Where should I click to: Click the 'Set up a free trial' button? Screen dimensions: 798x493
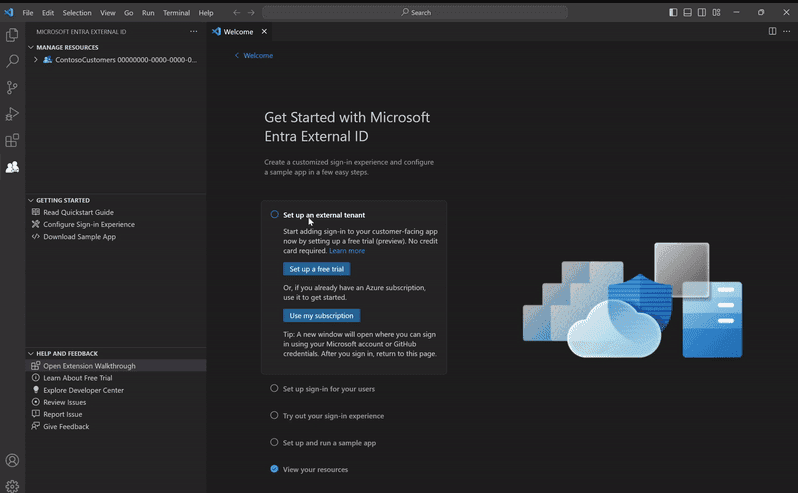(317, 269)
